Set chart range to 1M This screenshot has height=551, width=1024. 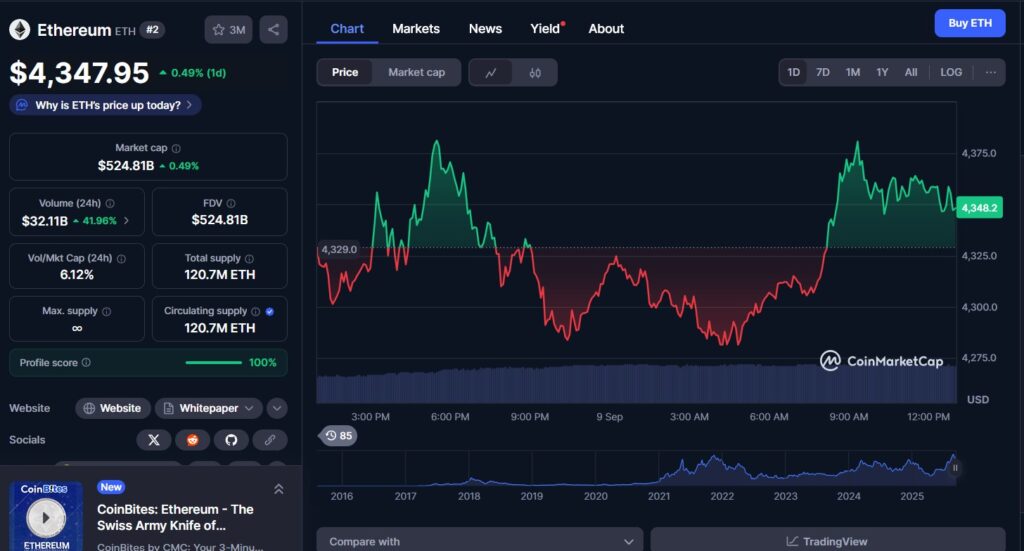tap(853, 72)
